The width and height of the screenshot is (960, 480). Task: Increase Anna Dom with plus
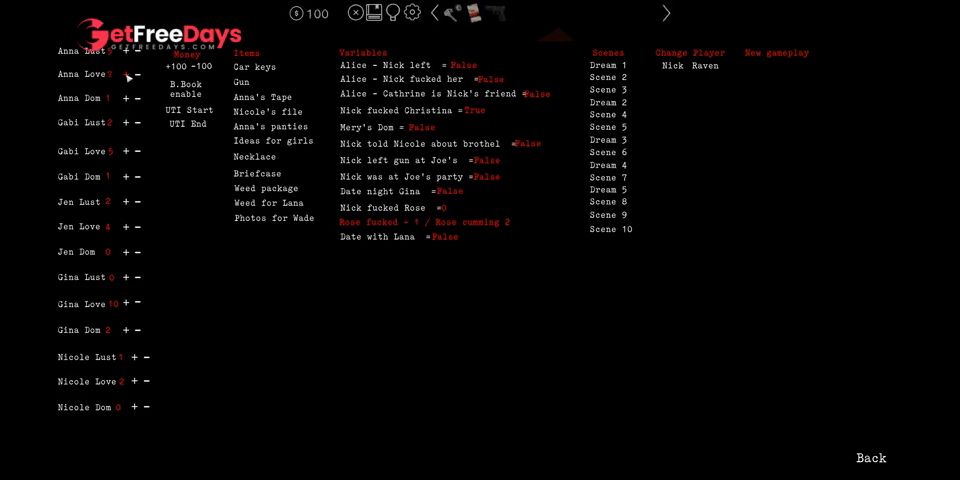(126, 99)
